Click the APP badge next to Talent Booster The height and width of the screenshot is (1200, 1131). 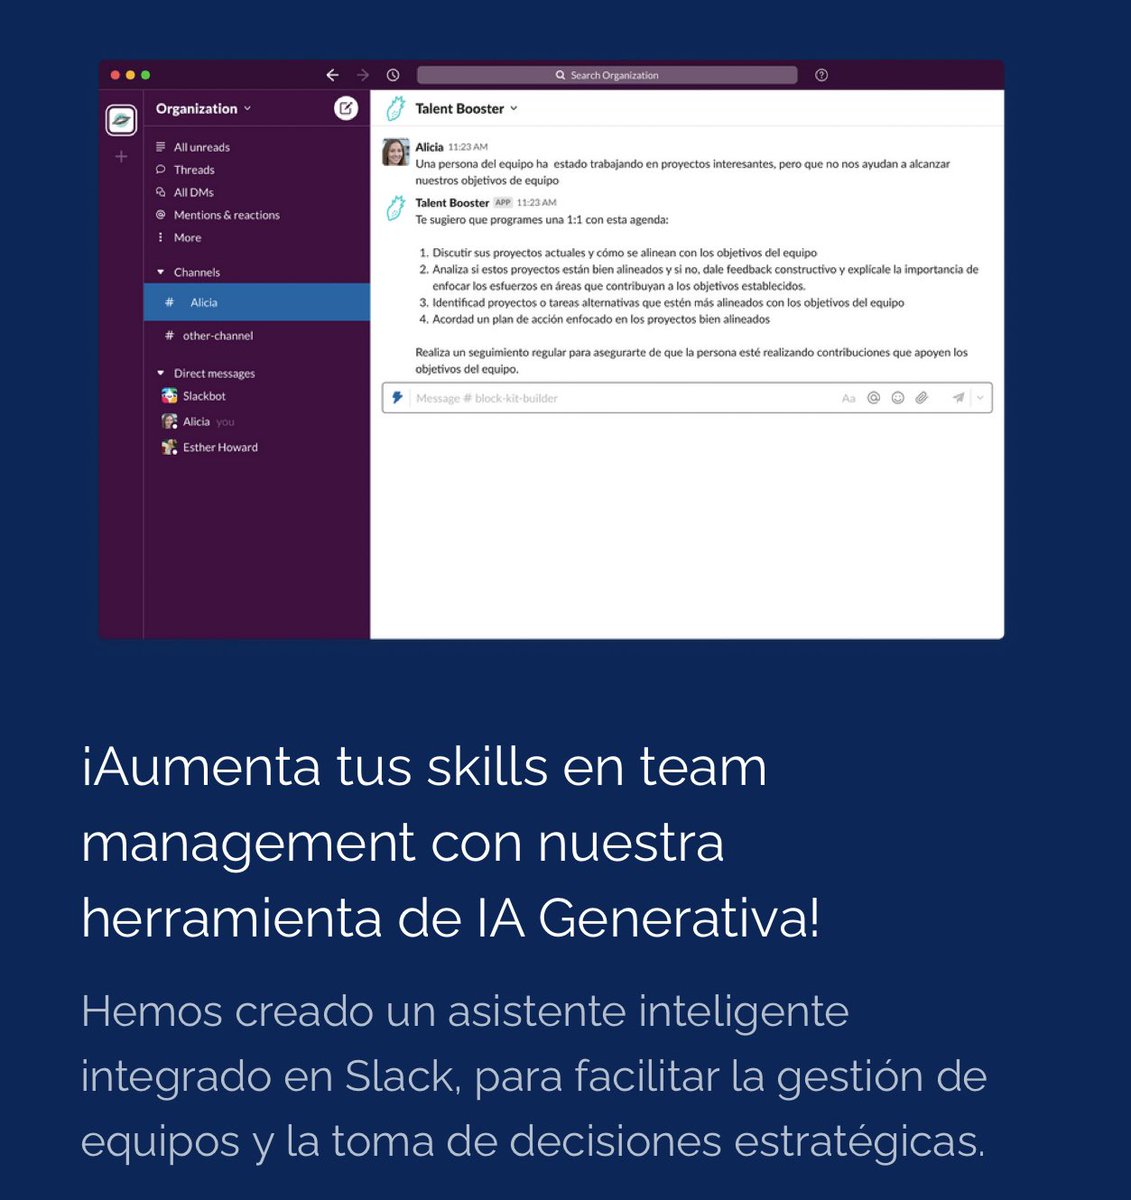[x=503, y=202]
